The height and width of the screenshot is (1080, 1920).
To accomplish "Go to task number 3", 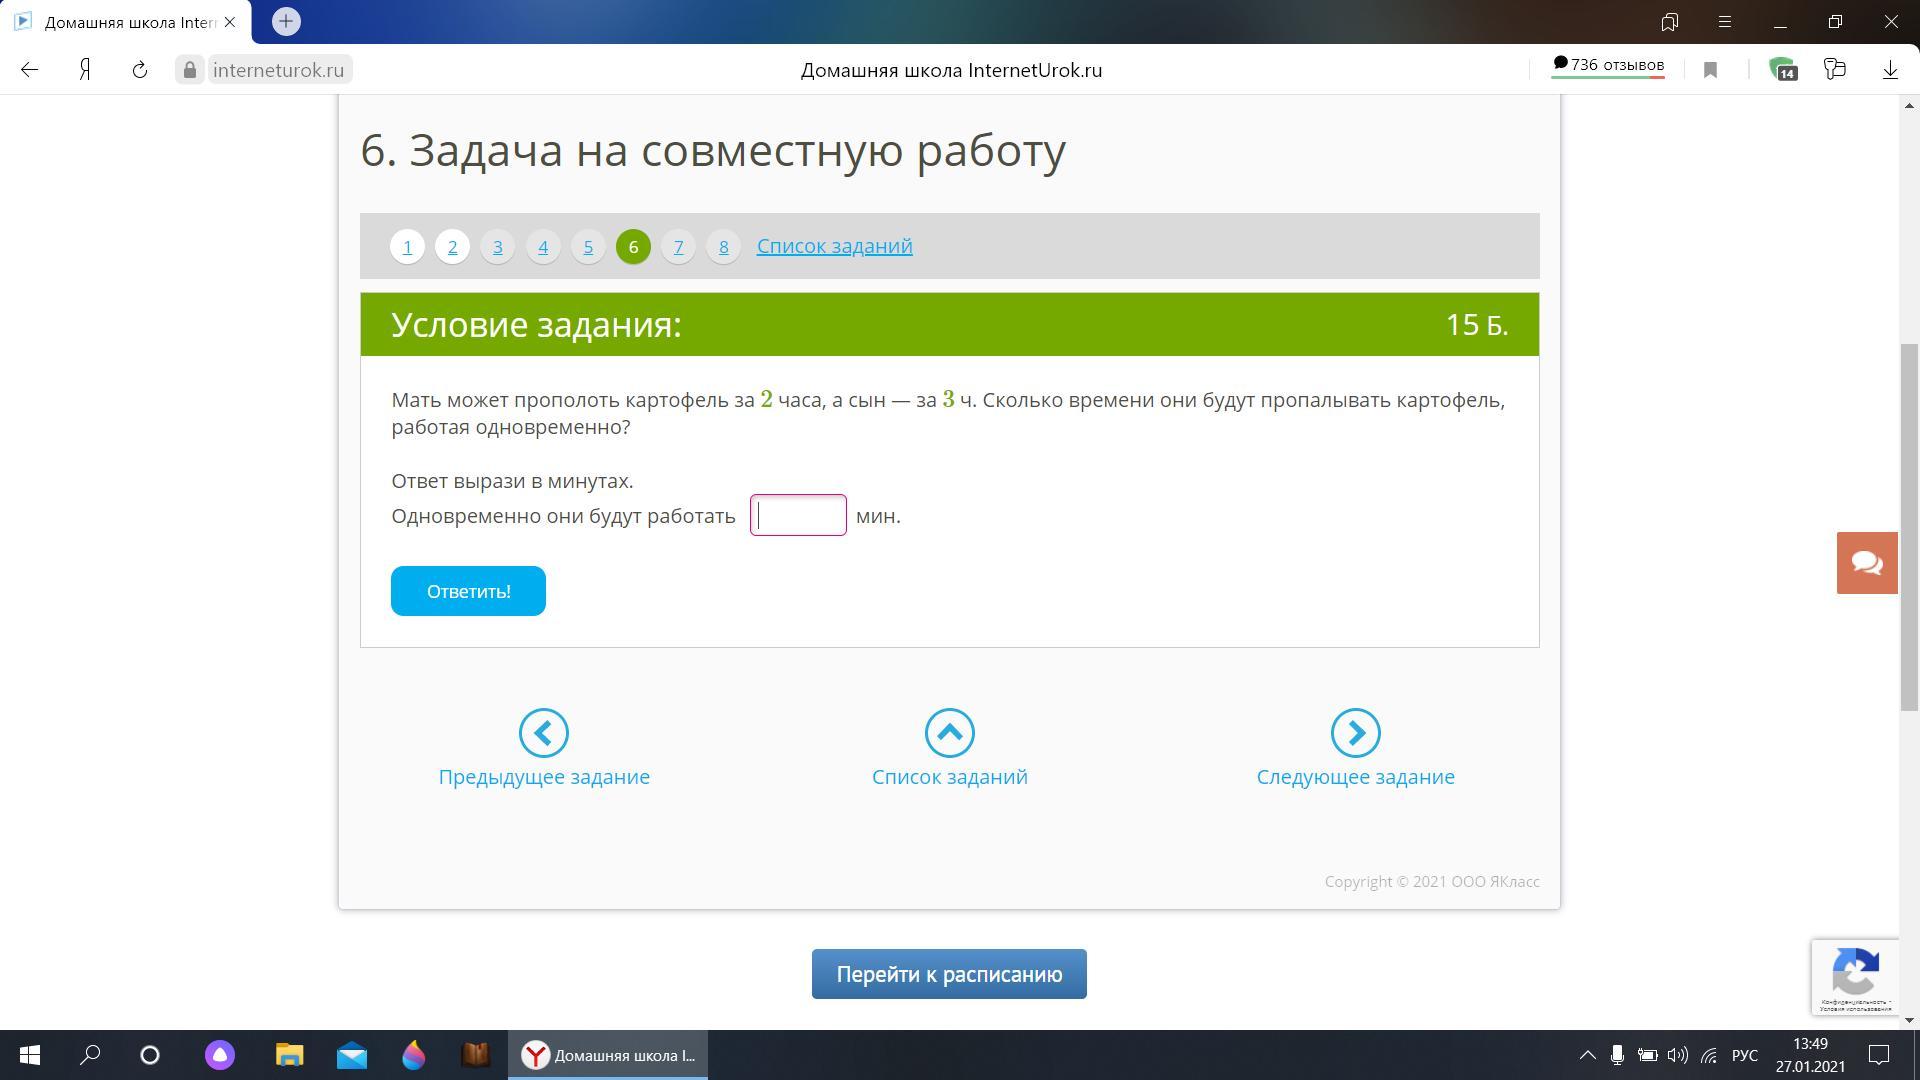I will coord(497,247).
